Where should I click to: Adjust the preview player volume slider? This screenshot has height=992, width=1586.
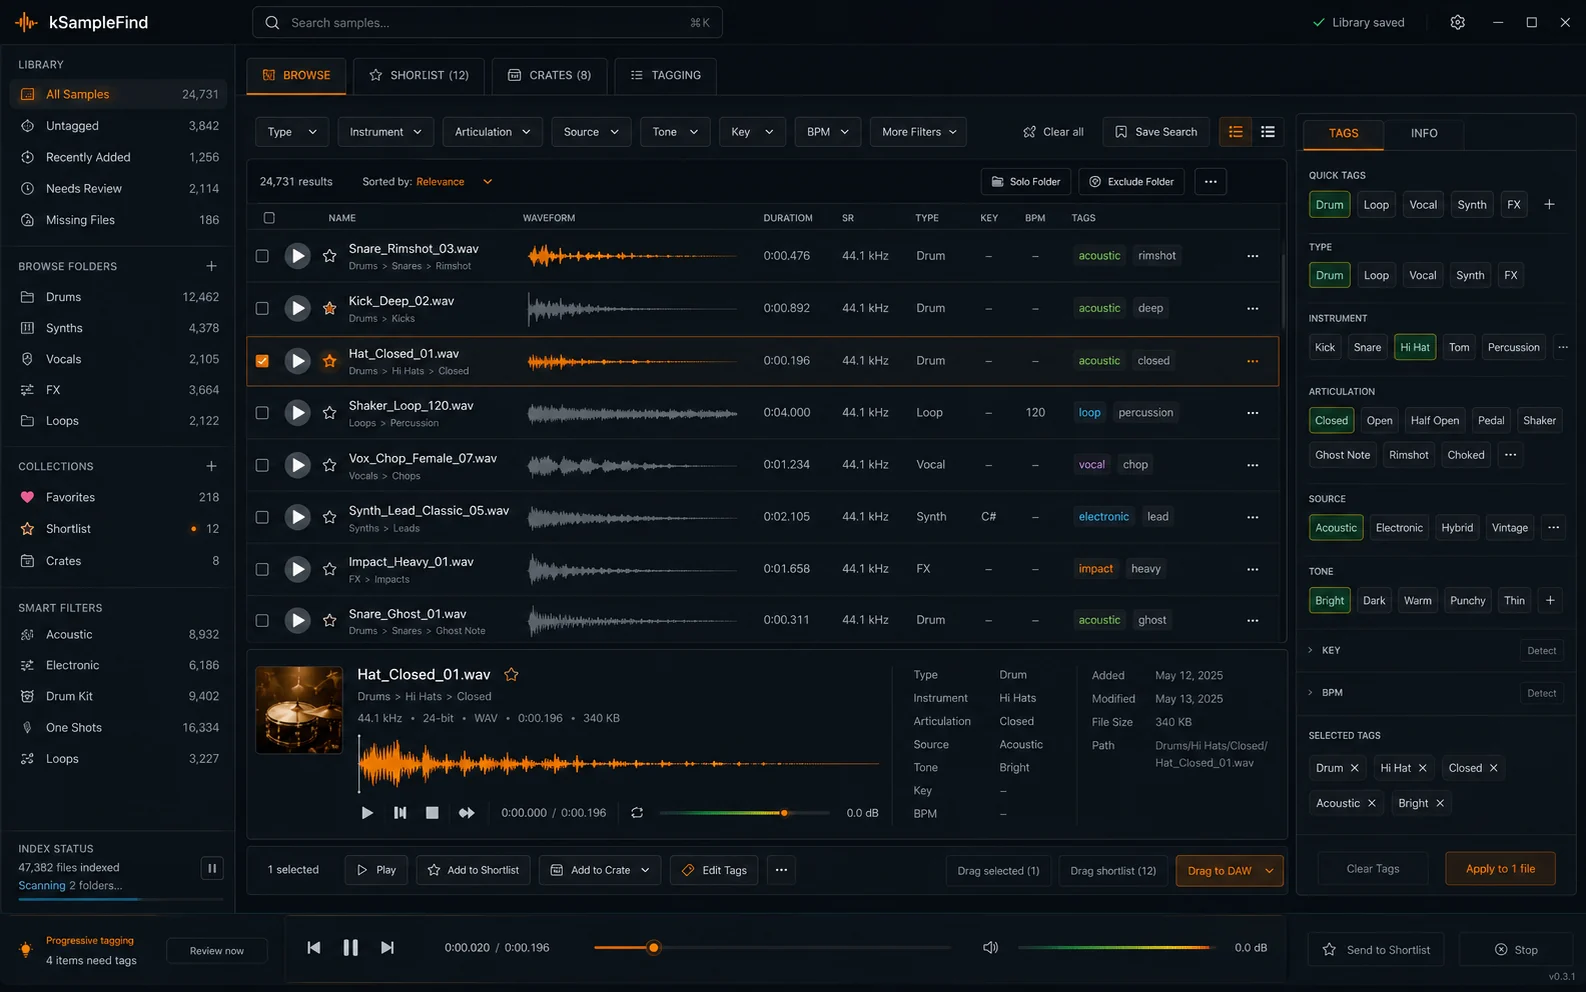(x=744, y=813)
